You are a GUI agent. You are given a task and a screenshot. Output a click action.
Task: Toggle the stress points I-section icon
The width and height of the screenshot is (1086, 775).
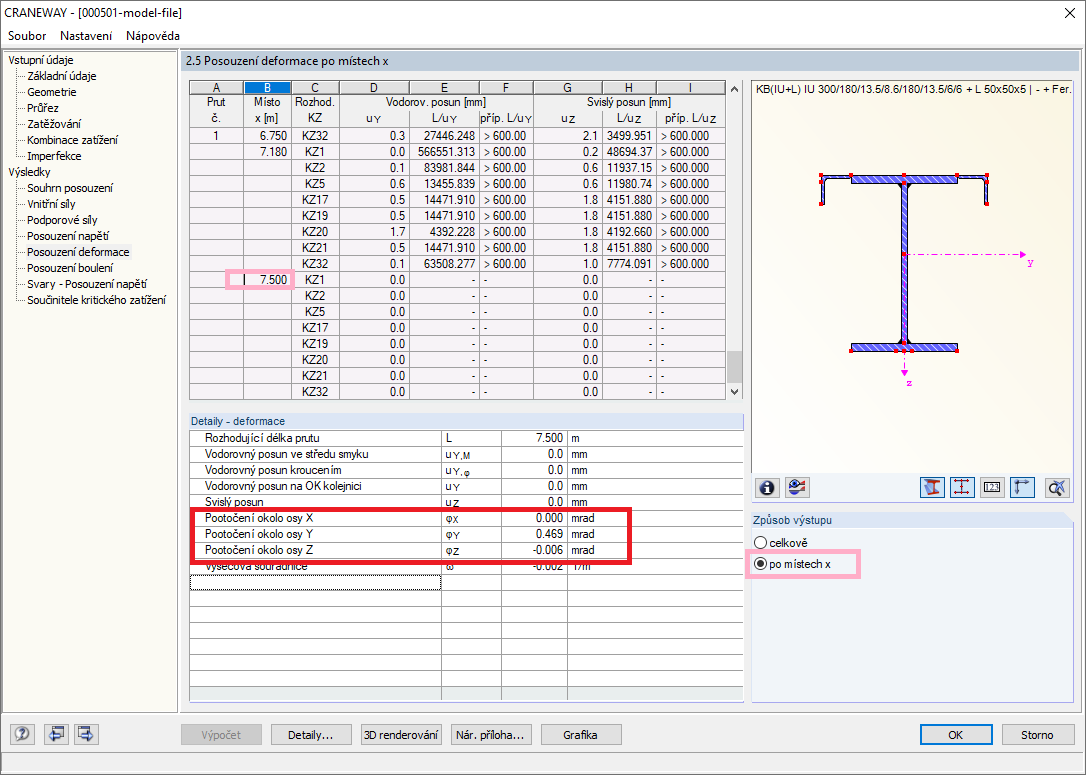tap(962, 488)
